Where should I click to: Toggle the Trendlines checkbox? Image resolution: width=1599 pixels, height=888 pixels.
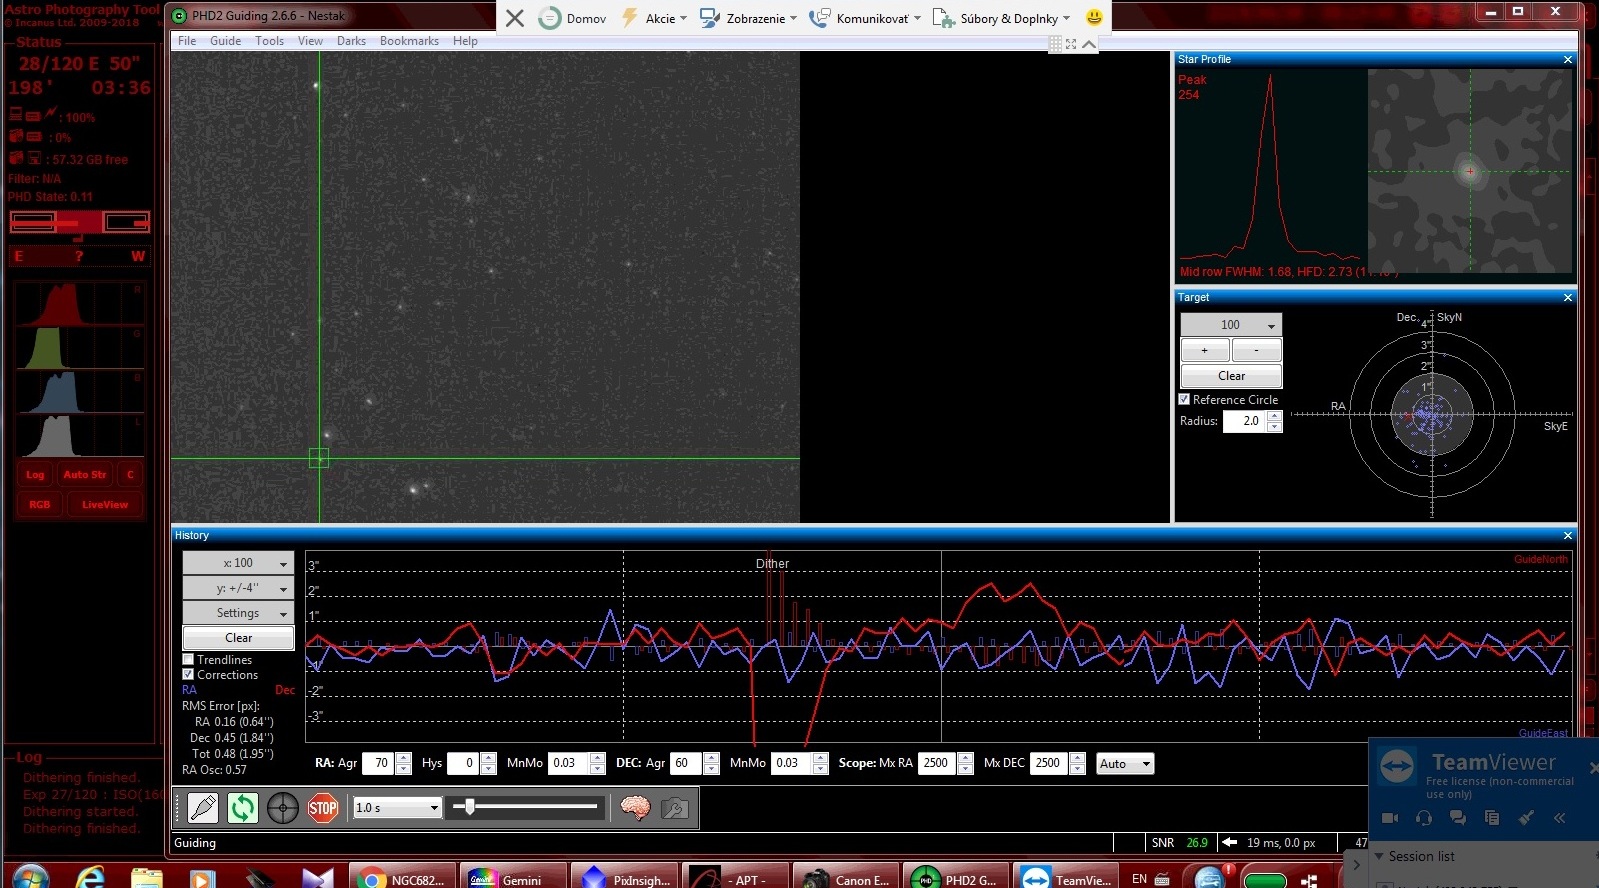click(188, 660)
